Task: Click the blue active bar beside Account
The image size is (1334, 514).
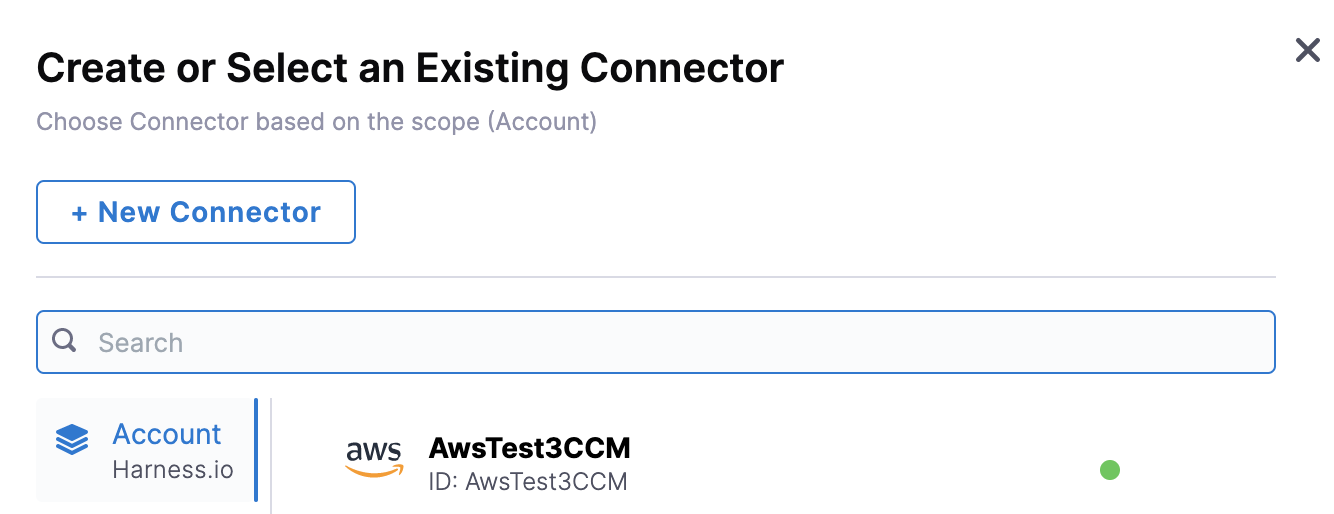Action: click(256, 450)
